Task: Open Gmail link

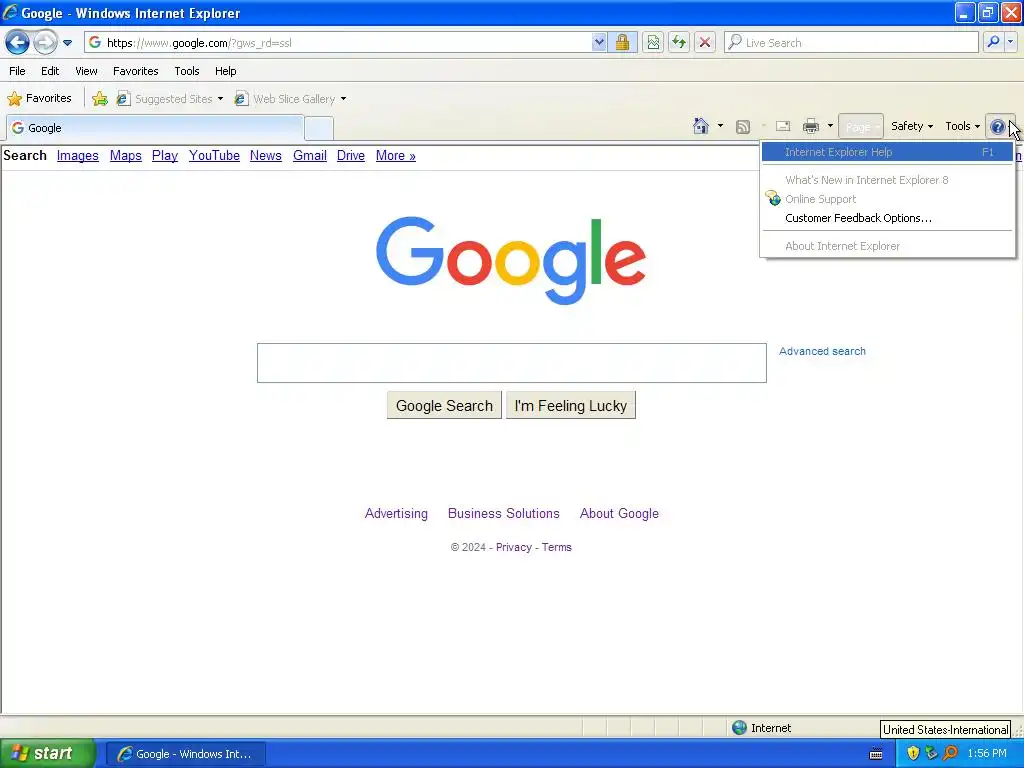Action: click(x=310, y=155)
